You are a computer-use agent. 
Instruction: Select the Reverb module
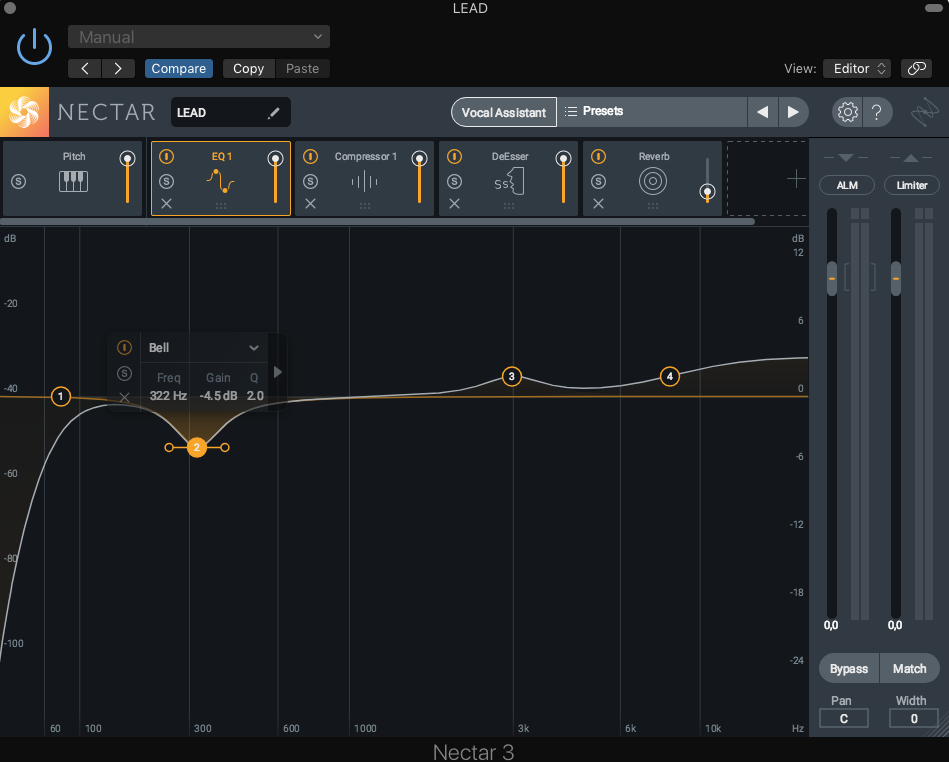click(653, 178)
